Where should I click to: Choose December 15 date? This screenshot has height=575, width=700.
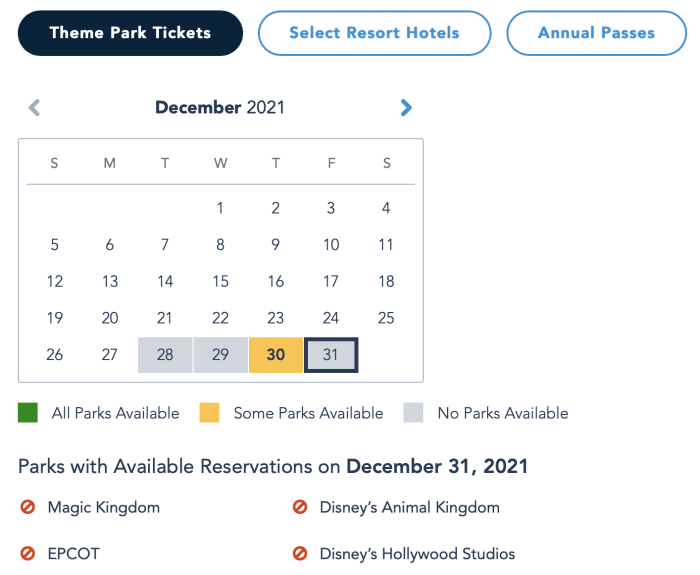(221, 282)
